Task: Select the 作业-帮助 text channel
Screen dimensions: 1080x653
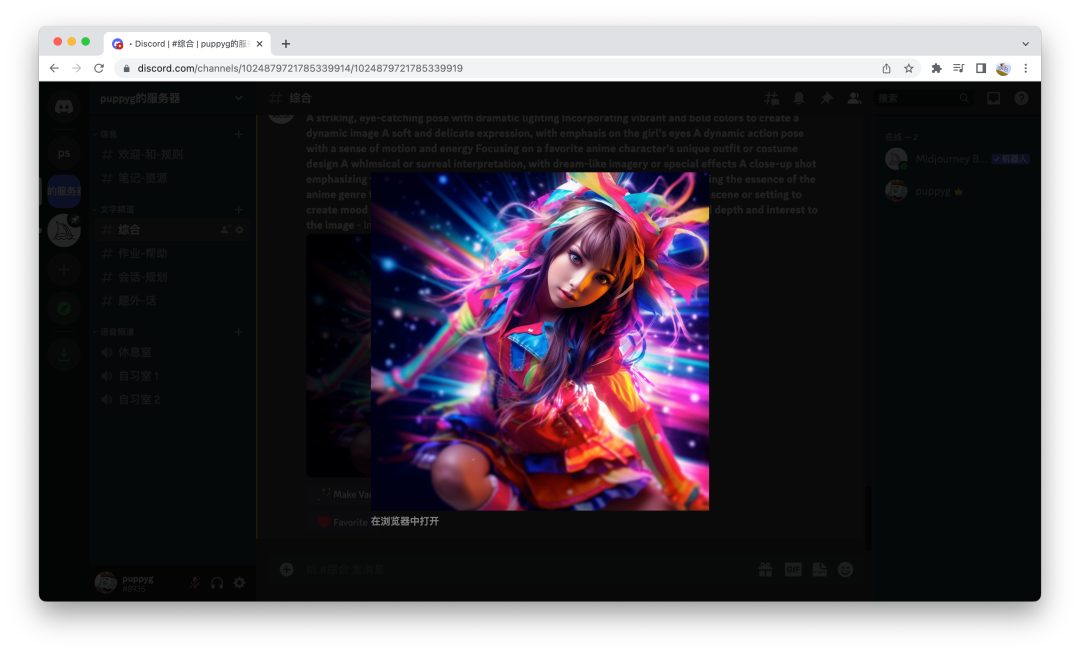Action: [142, 254]
